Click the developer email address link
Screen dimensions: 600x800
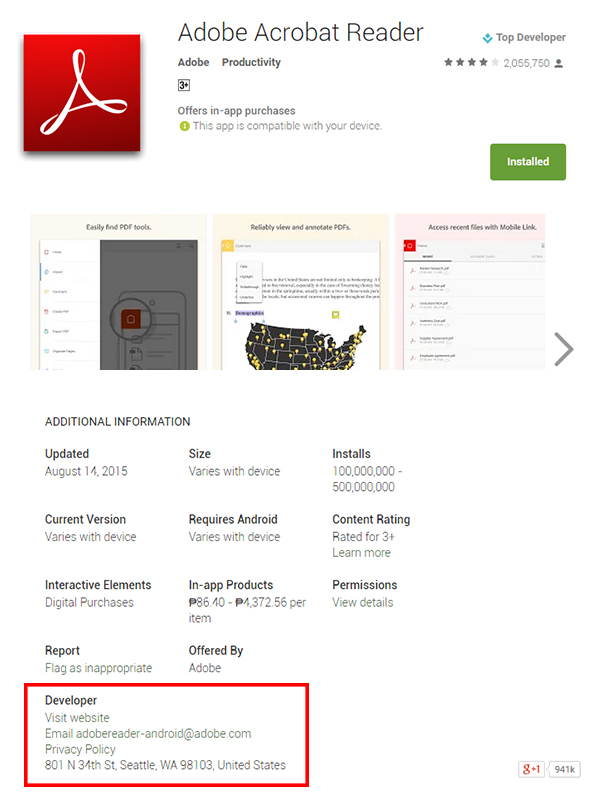[x=148, y=733]
